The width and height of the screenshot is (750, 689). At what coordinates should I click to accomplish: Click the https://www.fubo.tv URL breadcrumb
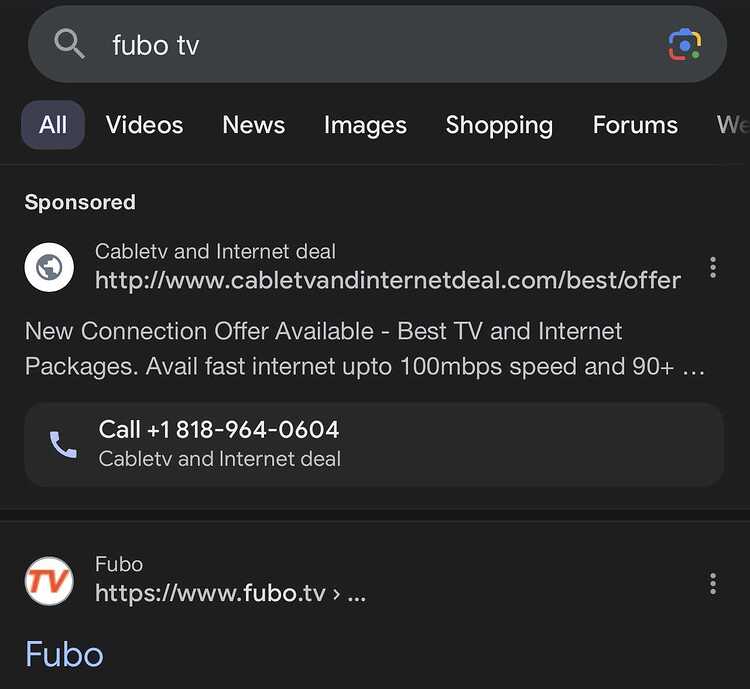point(231,593)
